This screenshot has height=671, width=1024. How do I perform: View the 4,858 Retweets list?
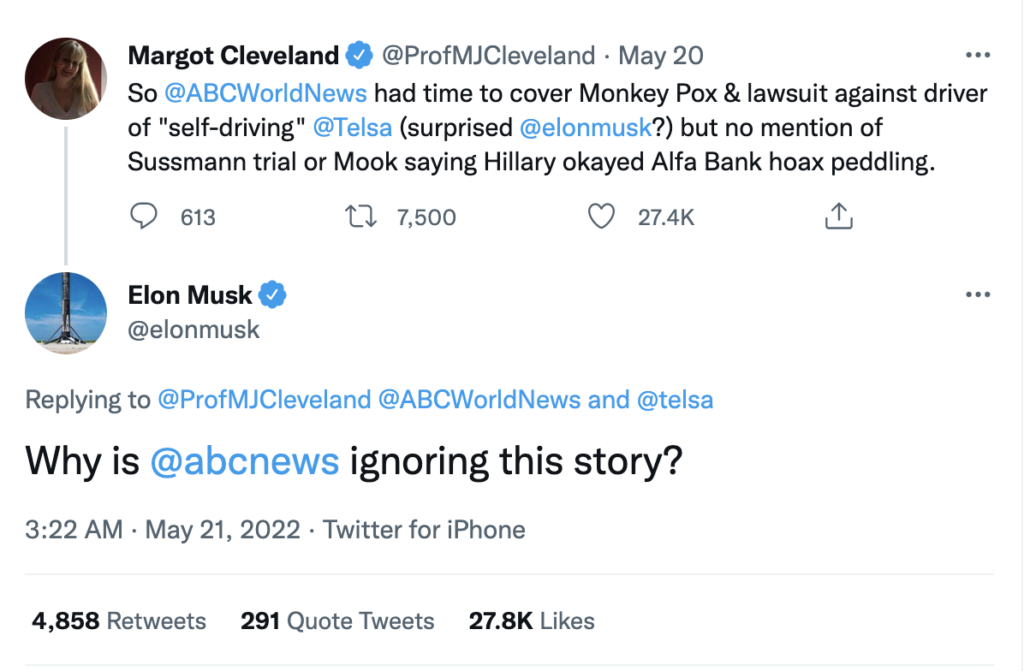click(118, 621)
